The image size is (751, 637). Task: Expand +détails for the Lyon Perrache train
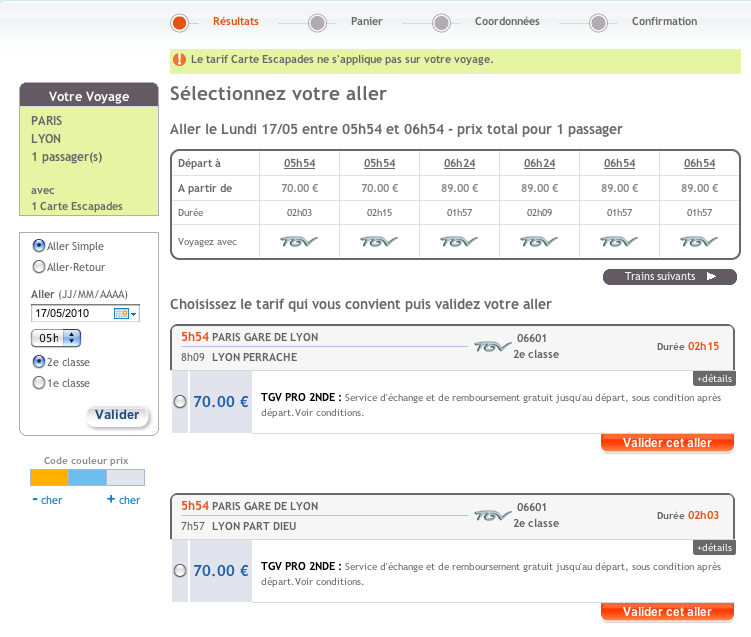(x=714, y=379)
